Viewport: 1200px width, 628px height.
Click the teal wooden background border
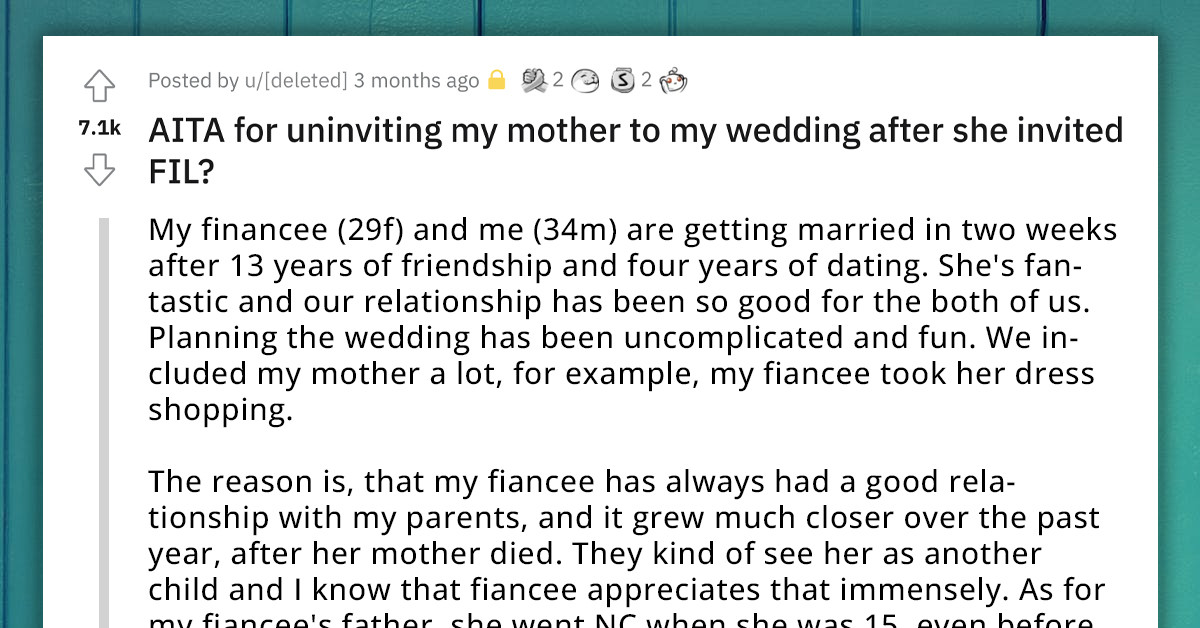[x=20, y=300]
